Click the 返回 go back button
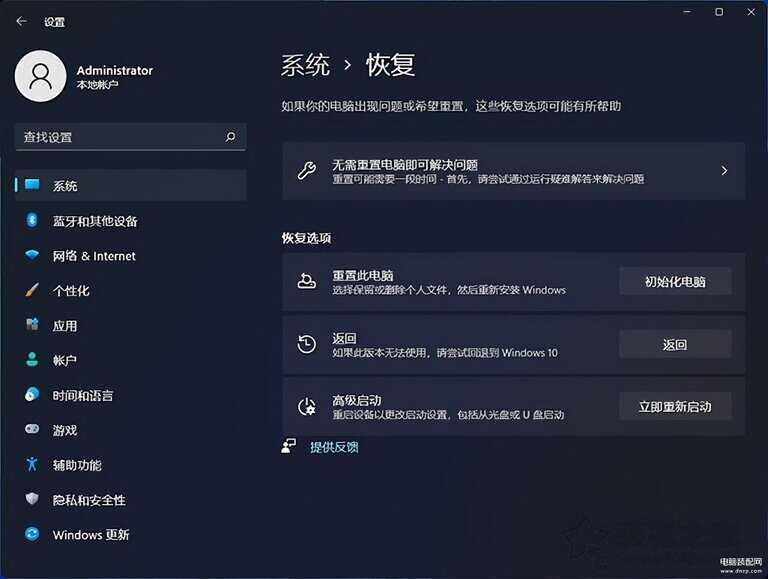The image size is (768, 579). 675,345
